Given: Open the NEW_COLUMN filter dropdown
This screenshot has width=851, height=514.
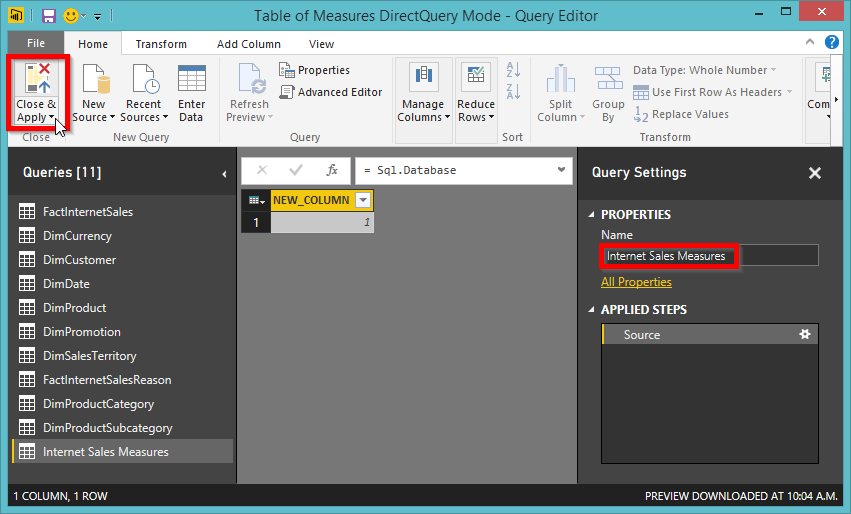Looking at the screenshot, I should pos(363,200).
